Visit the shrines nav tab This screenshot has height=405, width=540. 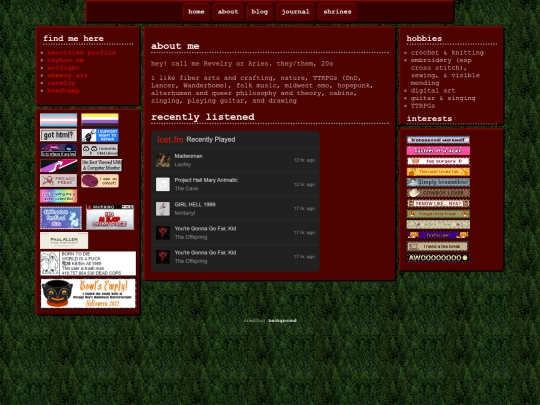(x=337, y=12)
